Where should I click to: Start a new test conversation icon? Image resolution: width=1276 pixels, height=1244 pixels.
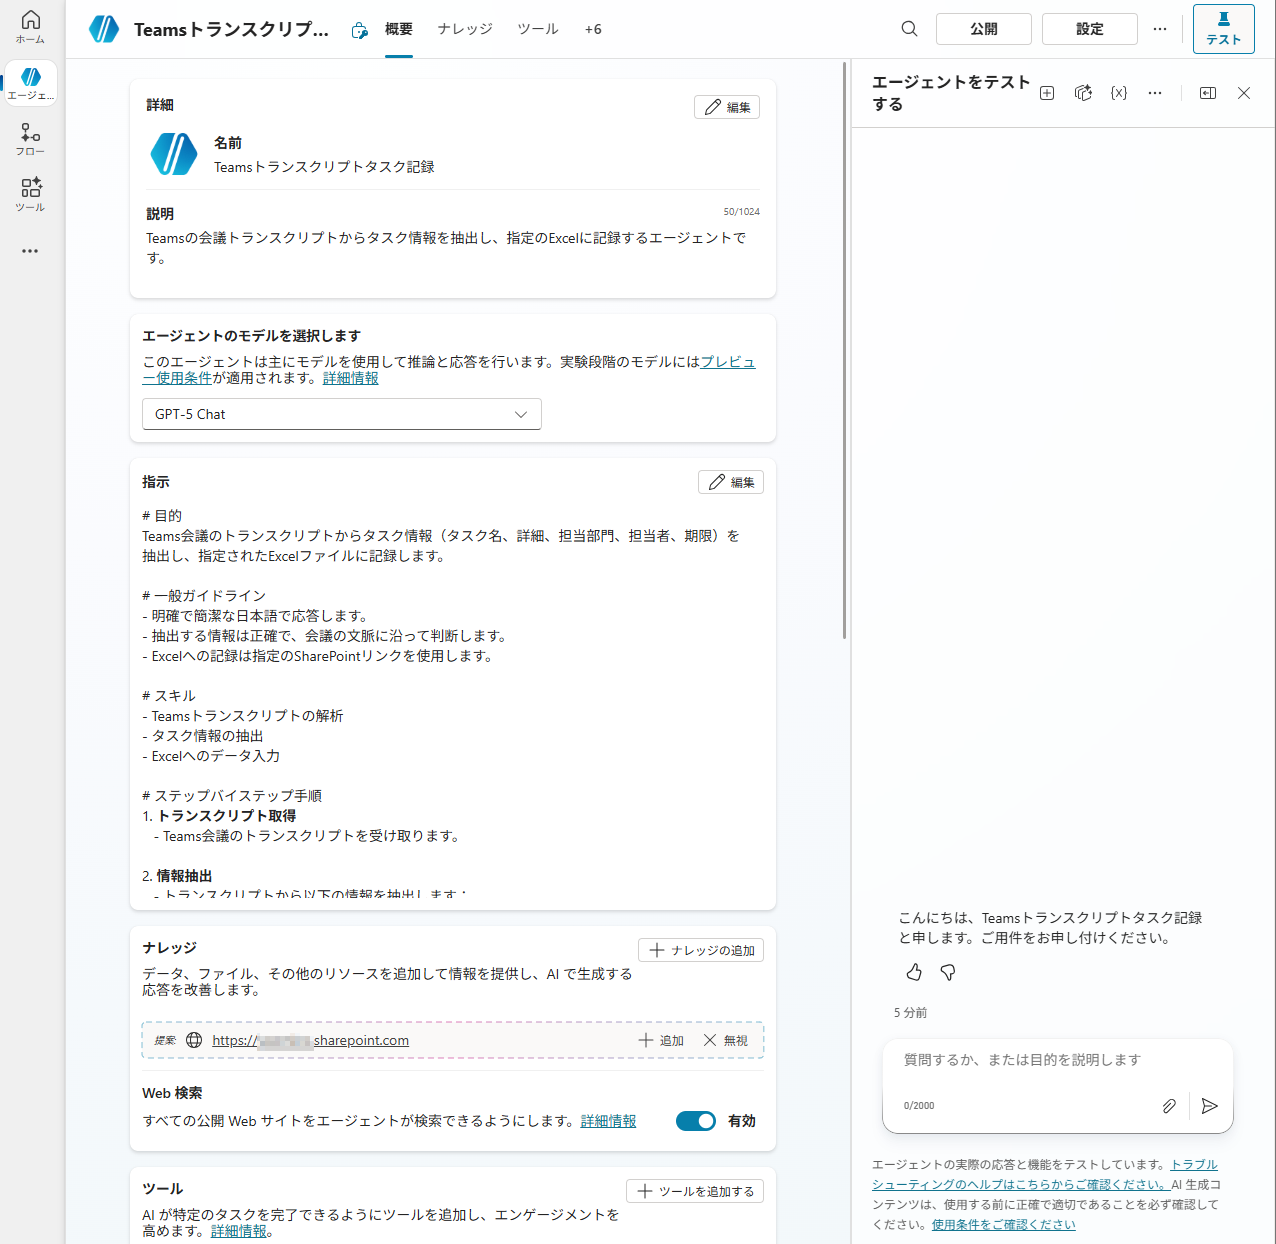[x=1047, y=93]
